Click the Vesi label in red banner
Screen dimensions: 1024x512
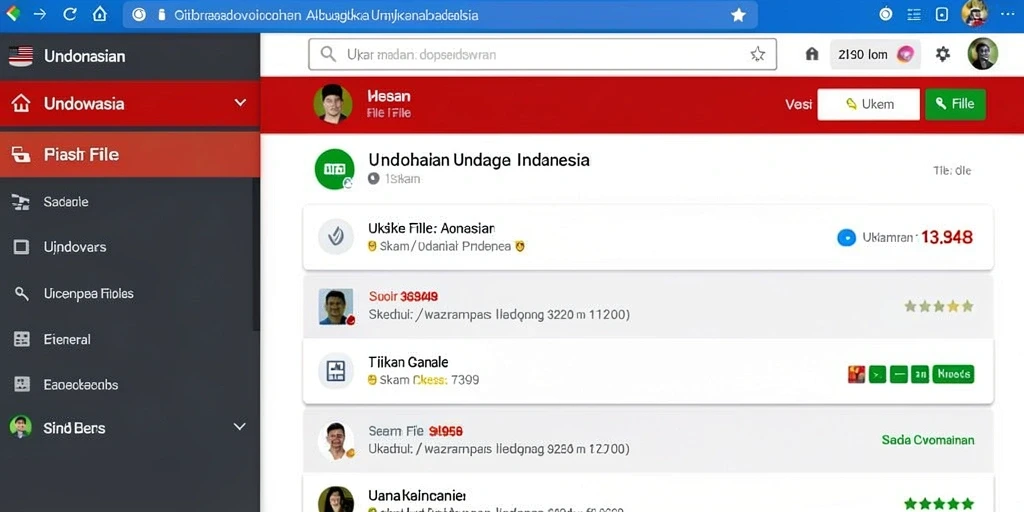(798, 104)
